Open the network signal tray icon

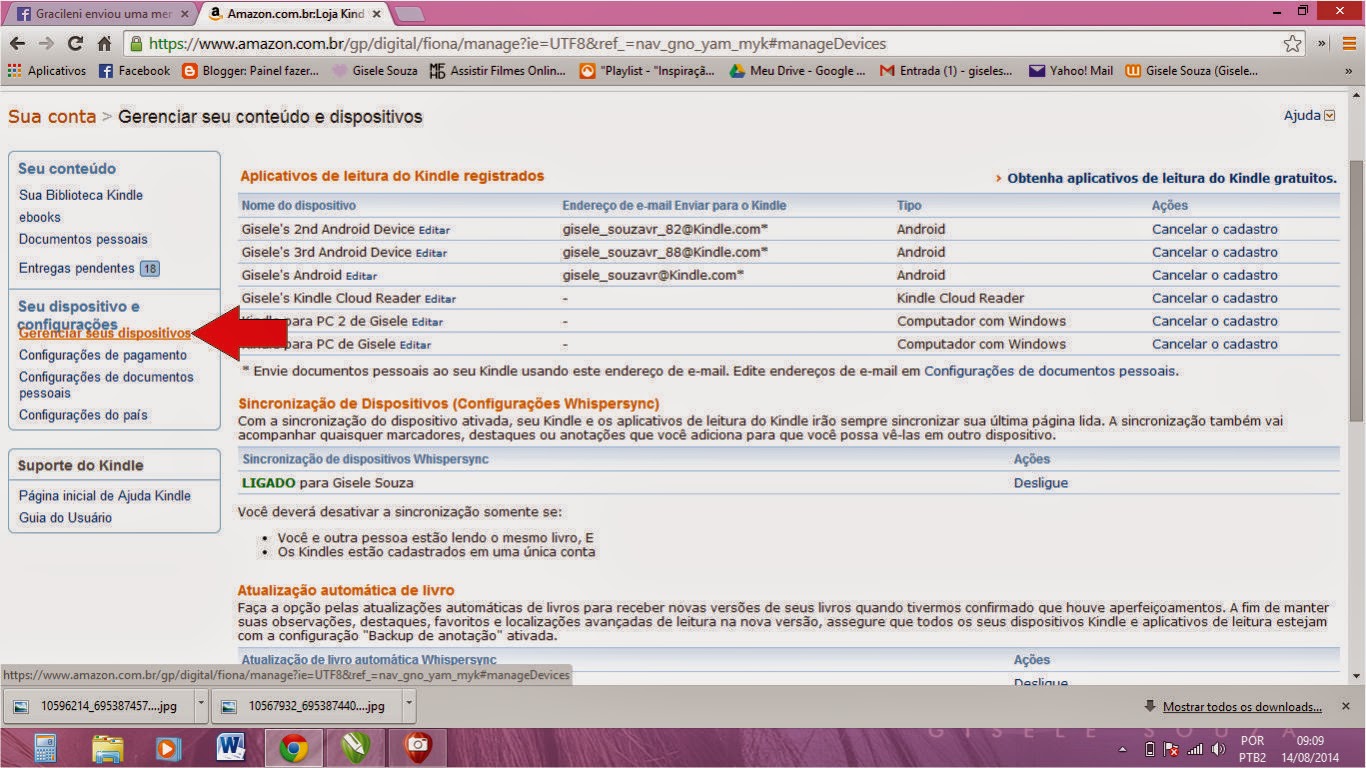[1195, 749]
